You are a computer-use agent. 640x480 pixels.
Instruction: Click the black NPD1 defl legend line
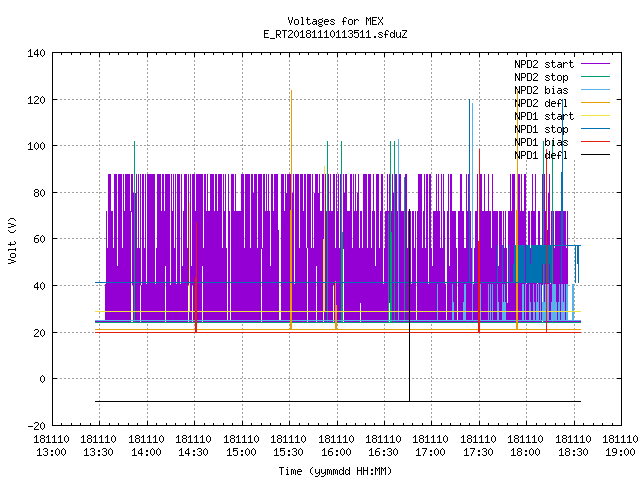(x=595, y=155)
